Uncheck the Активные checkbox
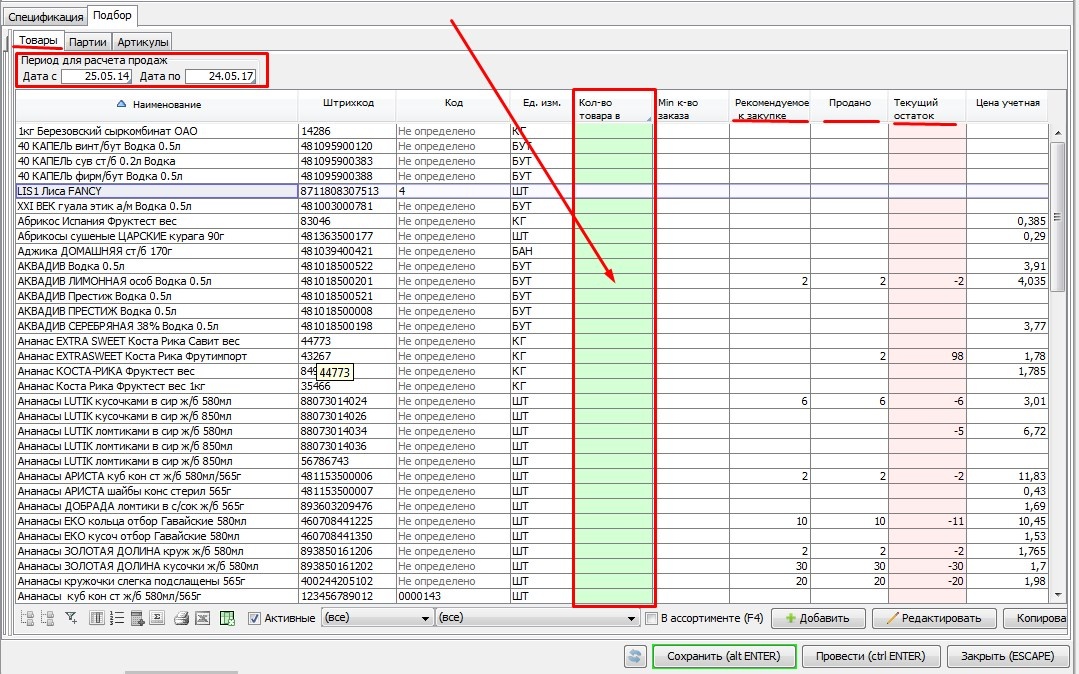 [x=254, y=618]
